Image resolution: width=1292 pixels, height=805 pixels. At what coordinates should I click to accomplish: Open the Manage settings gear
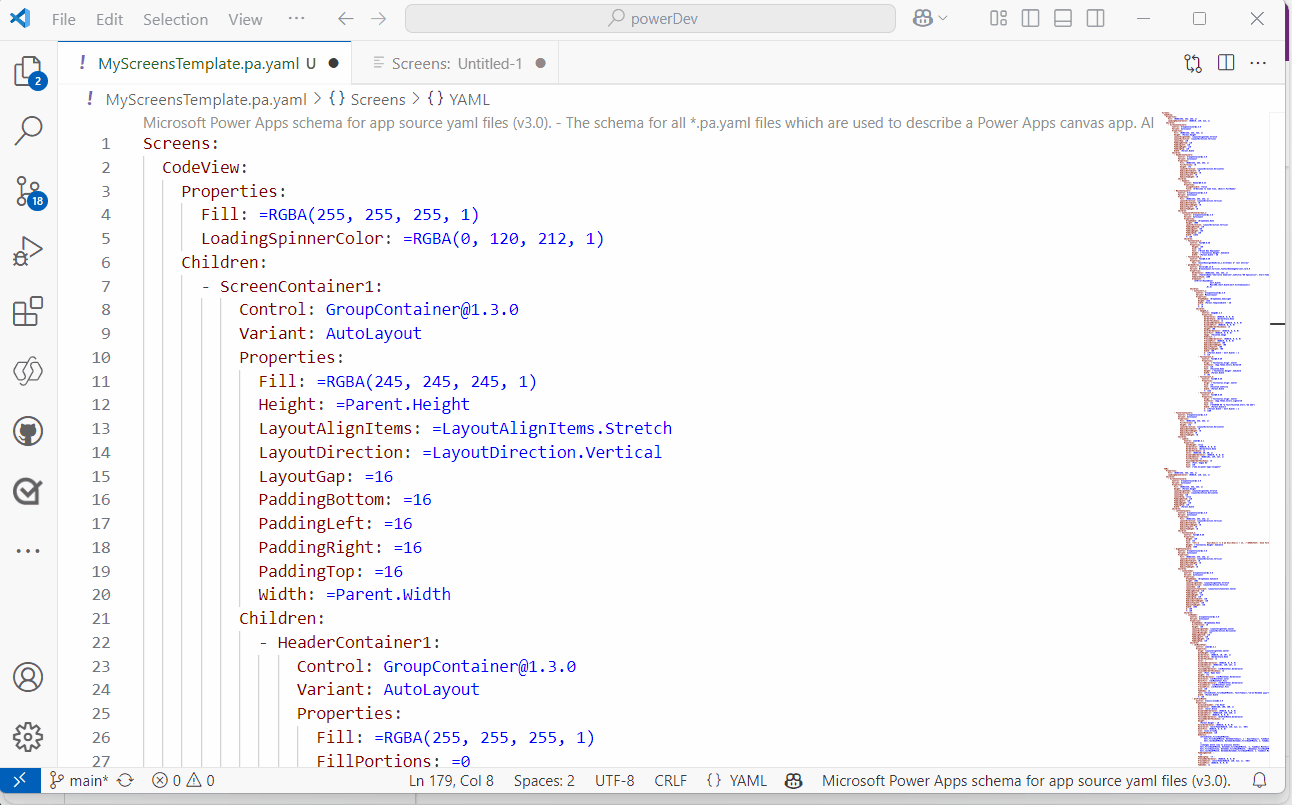click(28, 737)
